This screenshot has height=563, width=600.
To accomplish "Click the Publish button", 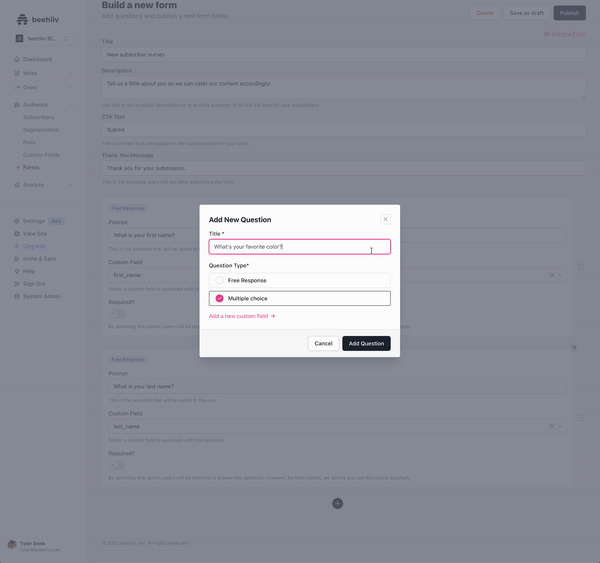I will [569, 13].
